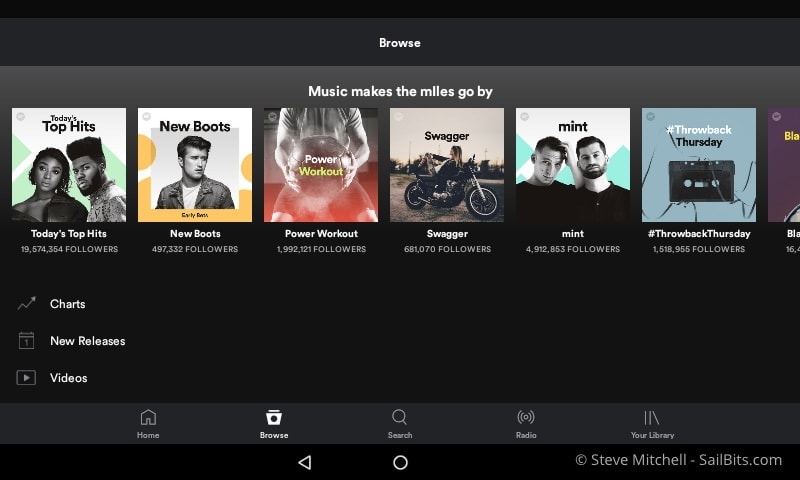Open New Boots playlist cover
This screenshot has width=800, height=480.
[x=195, y=165]
